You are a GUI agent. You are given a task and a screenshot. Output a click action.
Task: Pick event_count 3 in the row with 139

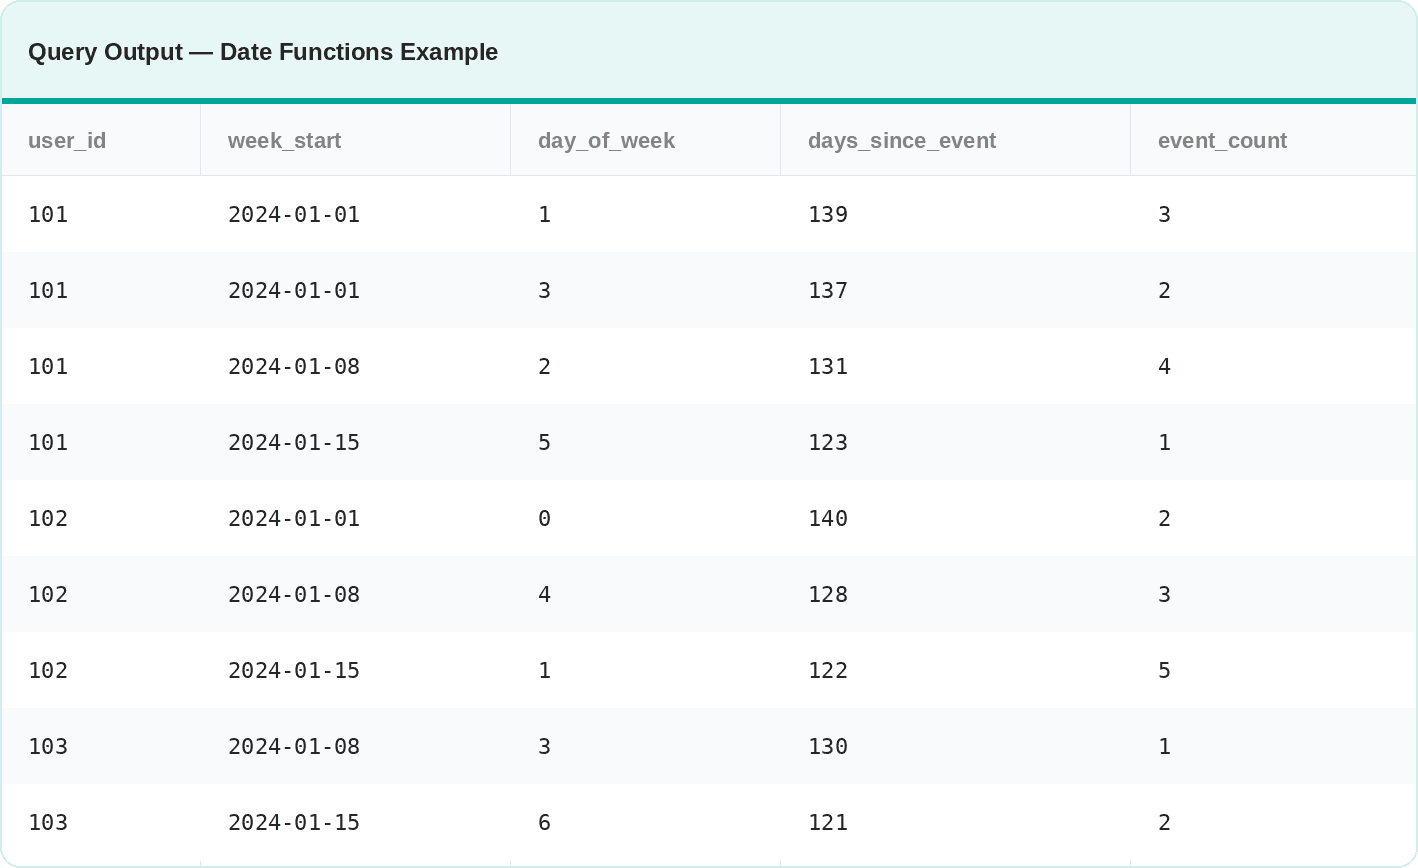click(x=1164, y=214)
